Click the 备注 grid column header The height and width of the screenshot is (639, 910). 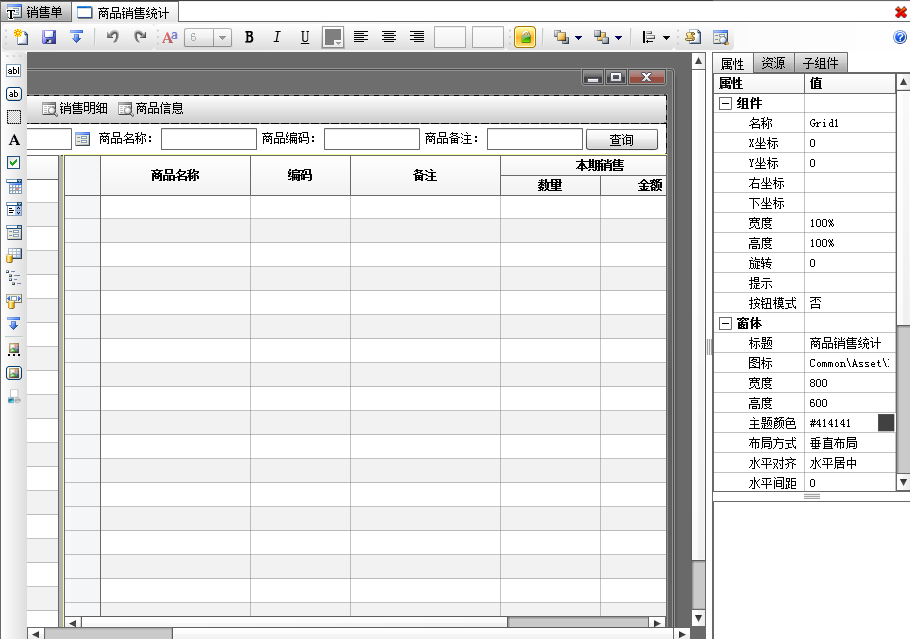(x=425, y=175)
